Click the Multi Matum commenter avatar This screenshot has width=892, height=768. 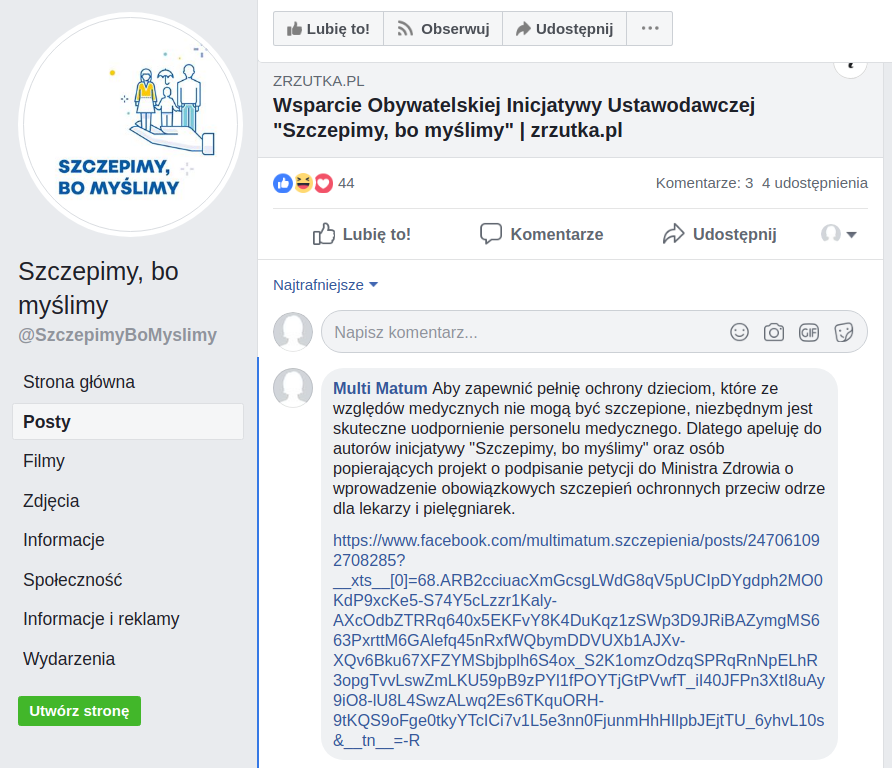[293, 388]
